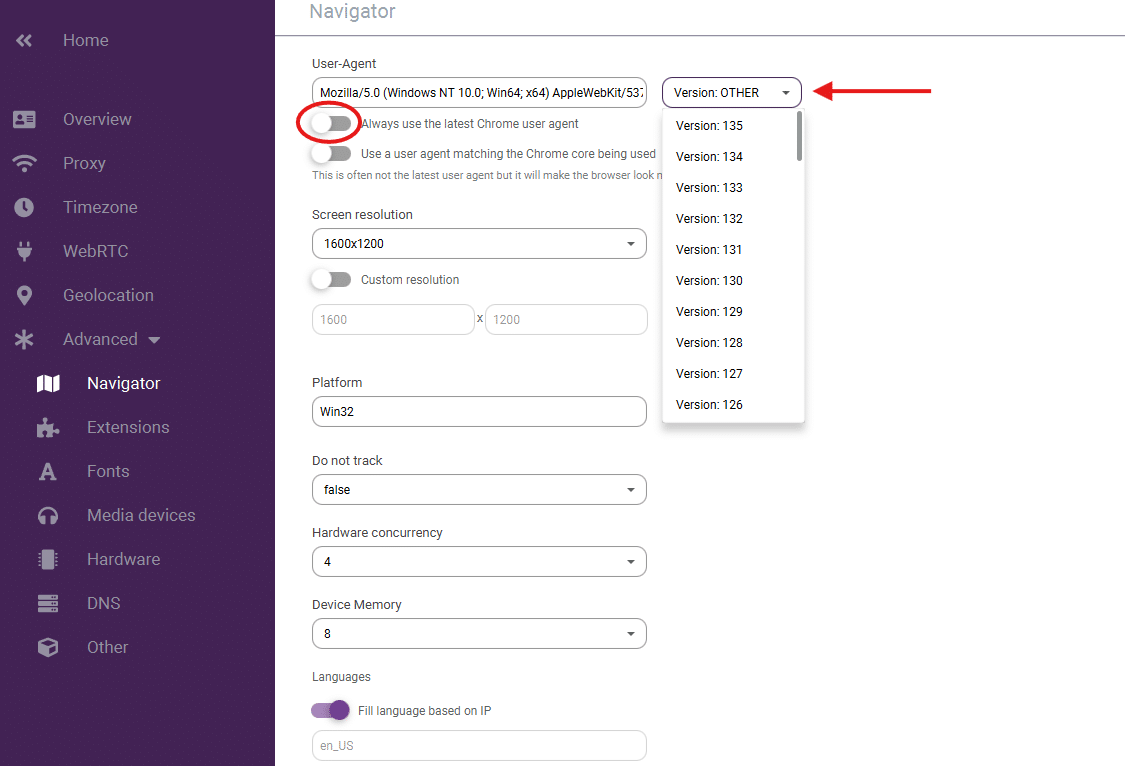Click the Media devices headphones icon
Image resolution: width=1125 pixels, height=766 pixels.
[x=48, y=515]
